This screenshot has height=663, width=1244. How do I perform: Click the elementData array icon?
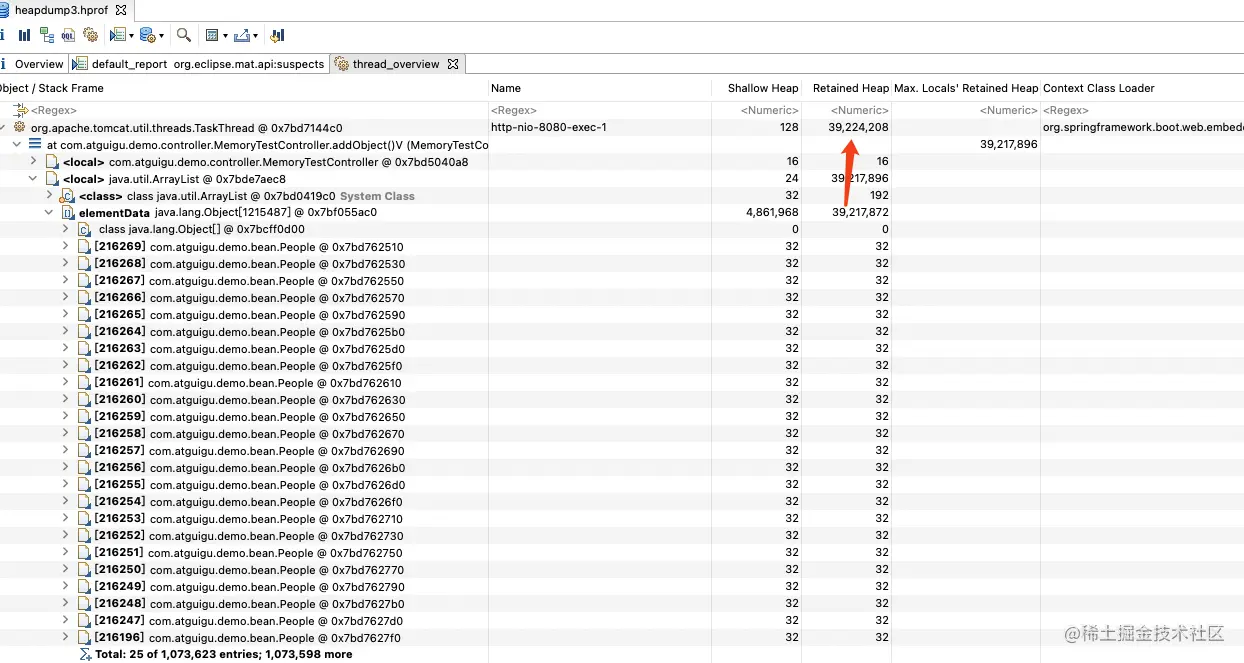click(x=68, y=213)
